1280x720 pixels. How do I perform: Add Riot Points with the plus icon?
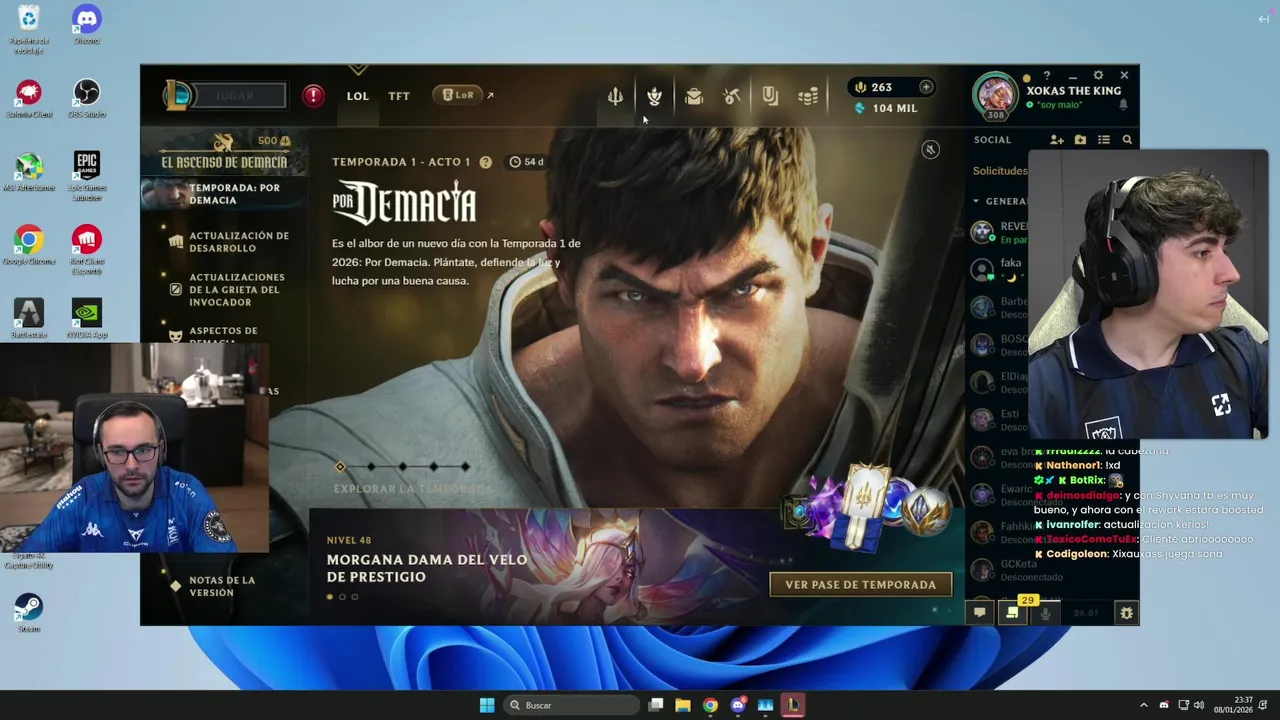(x=926, y=87)
